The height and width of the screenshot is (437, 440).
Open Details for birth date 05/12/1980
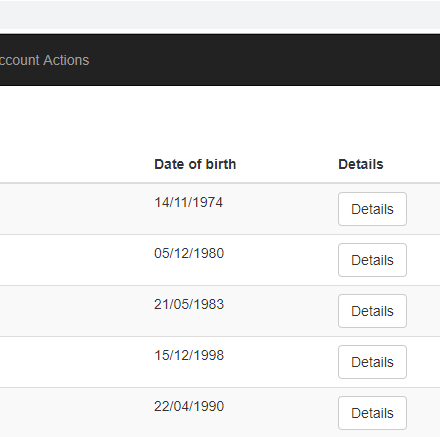372,260
